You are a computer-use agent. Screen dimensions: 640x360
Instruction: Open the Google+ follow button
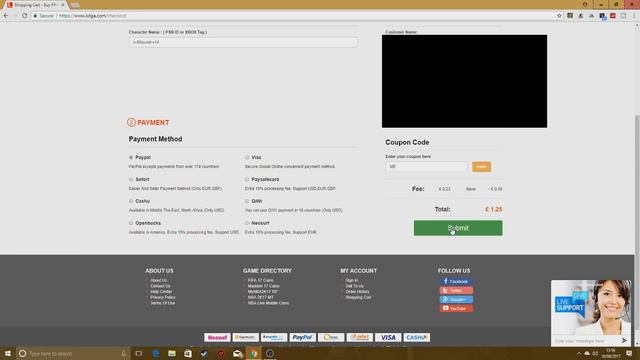point(456,300)
